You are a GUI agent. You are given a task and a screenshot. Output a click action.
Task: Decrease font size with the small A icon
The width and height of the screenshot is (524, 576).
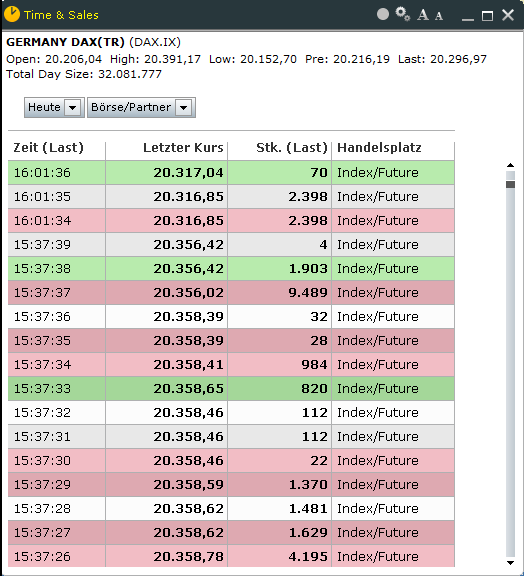pyautogui.click(x=439, y=16)
